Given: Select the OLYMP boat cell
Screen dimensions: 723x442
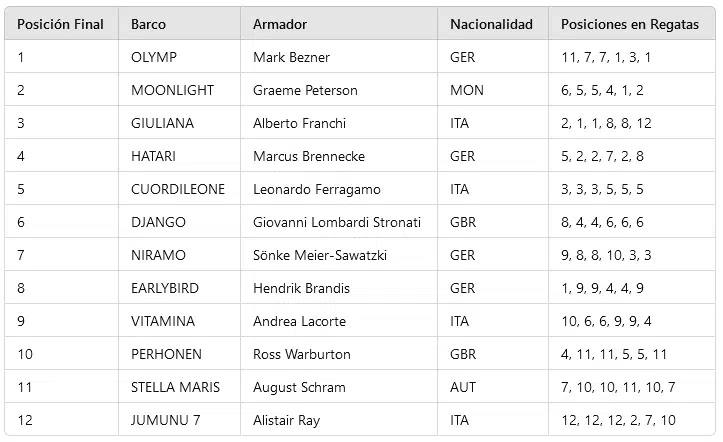Looking at the screenshot, I should click(x=153, y=57).
